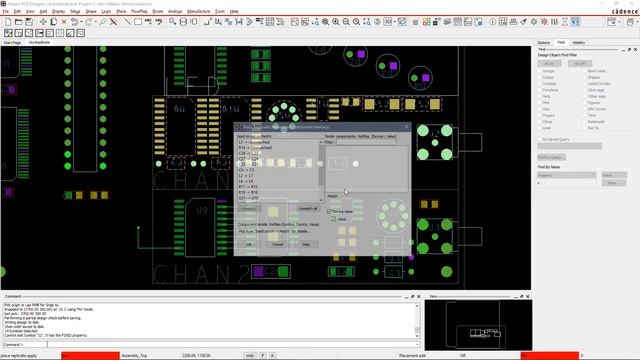The width and height of the screenshot is (640, 360).
Task: Click the Copy tool icon
Action: tap(53, 22)
